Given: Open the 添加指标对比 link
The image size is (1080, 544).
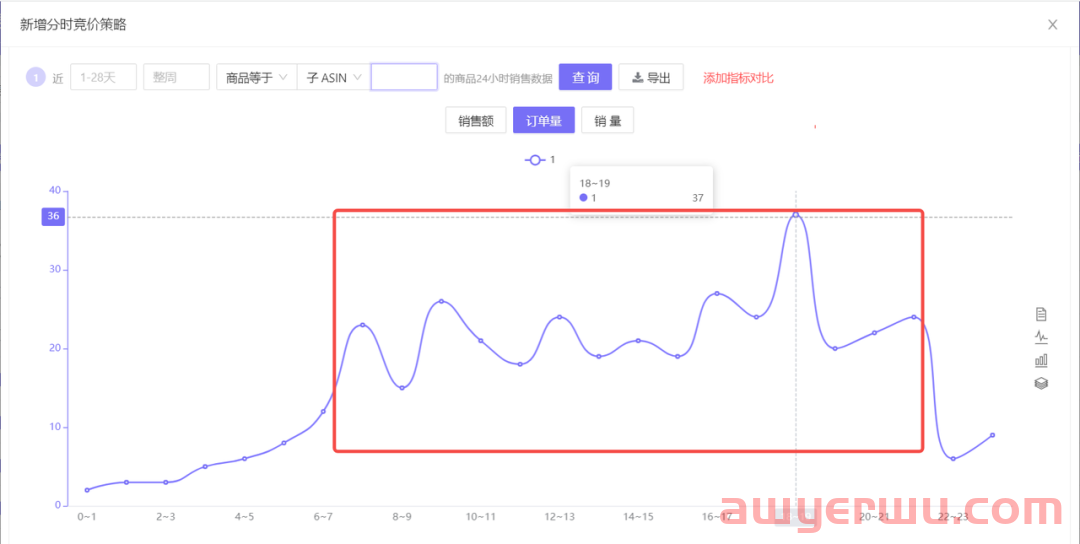Looking at the screenshot, I should [738, 78].
